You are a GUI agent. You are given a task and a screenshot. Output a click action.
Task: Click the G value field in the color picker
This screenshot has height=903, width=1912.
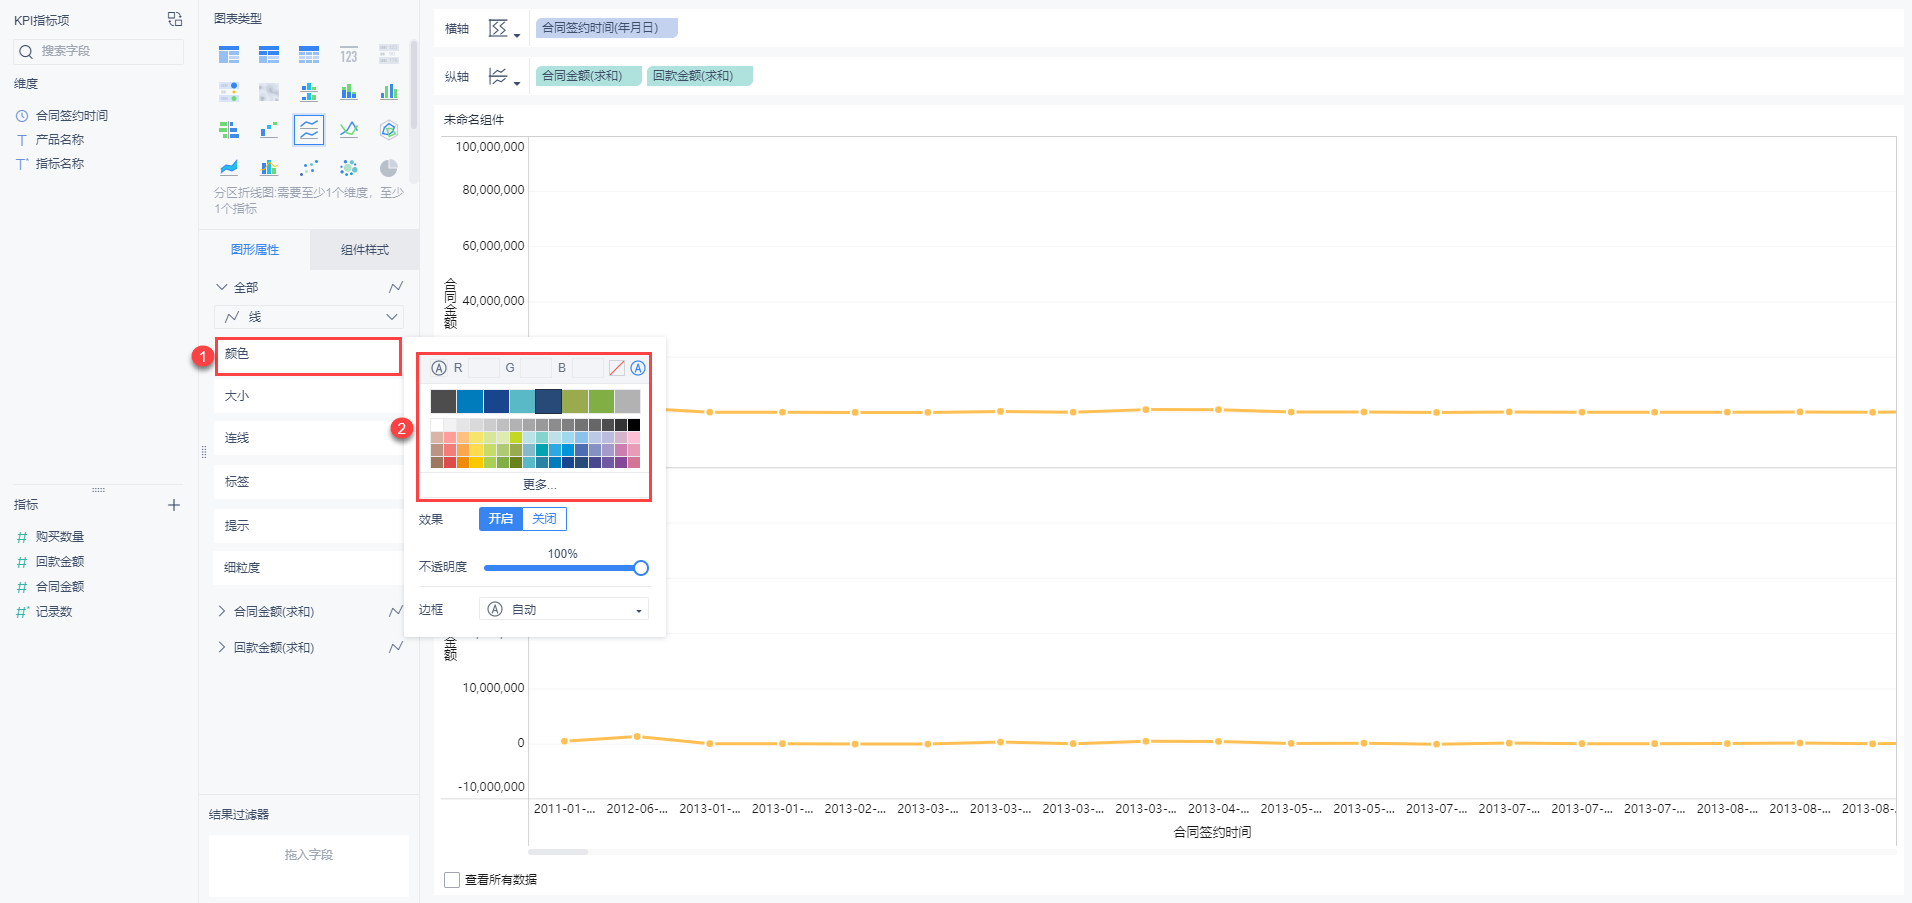[x=535, y=368]
